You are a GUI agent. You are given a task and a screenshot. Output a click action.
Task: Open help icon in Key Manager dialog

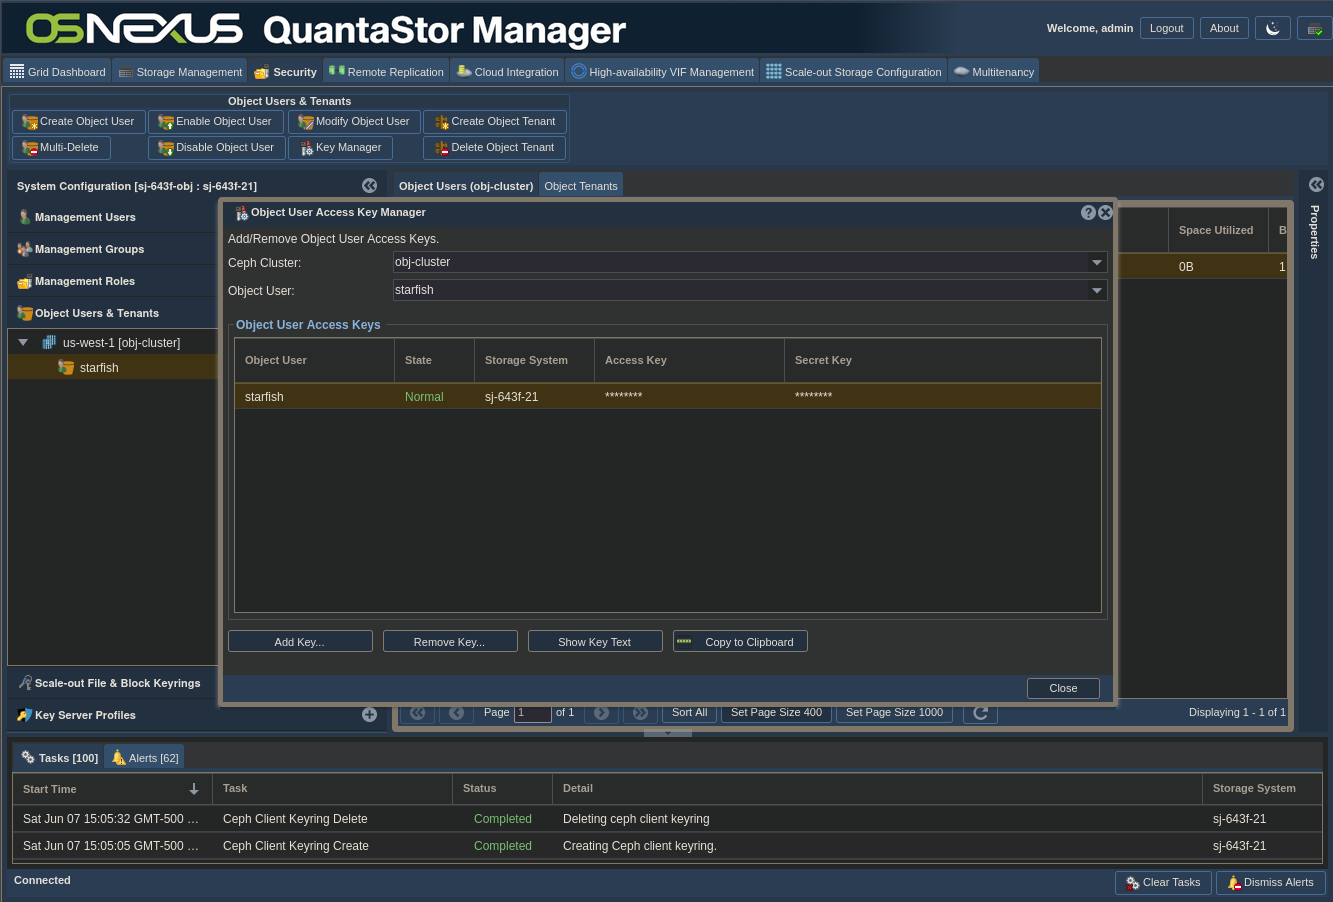pyautogui.click(x=1088, y=213)
